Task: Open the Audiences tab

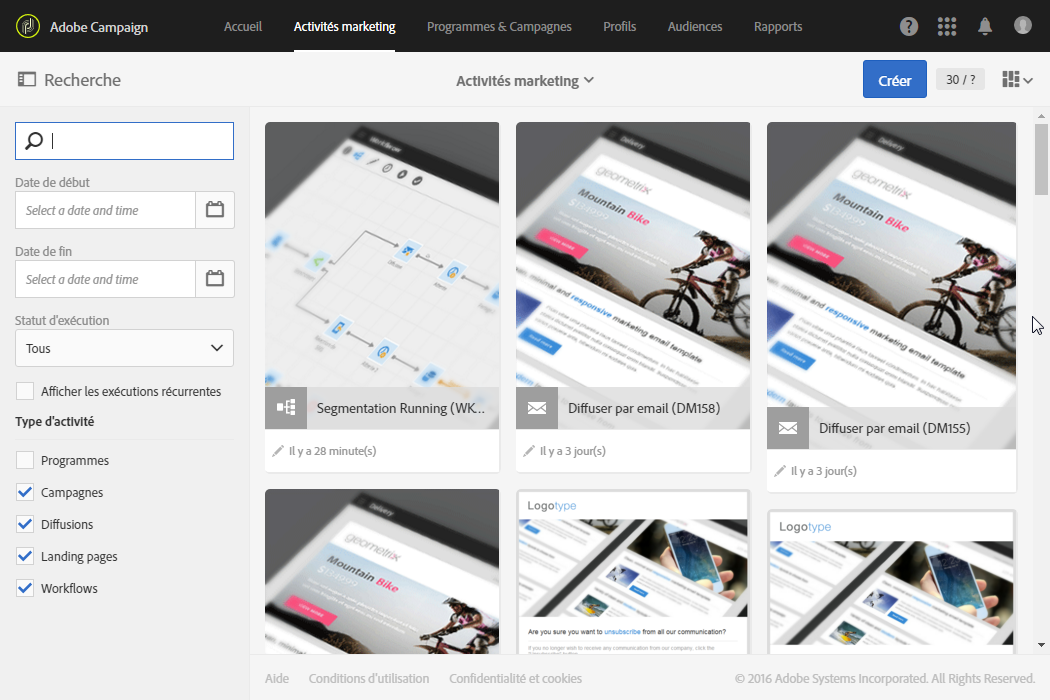Action: pos(694,27)
